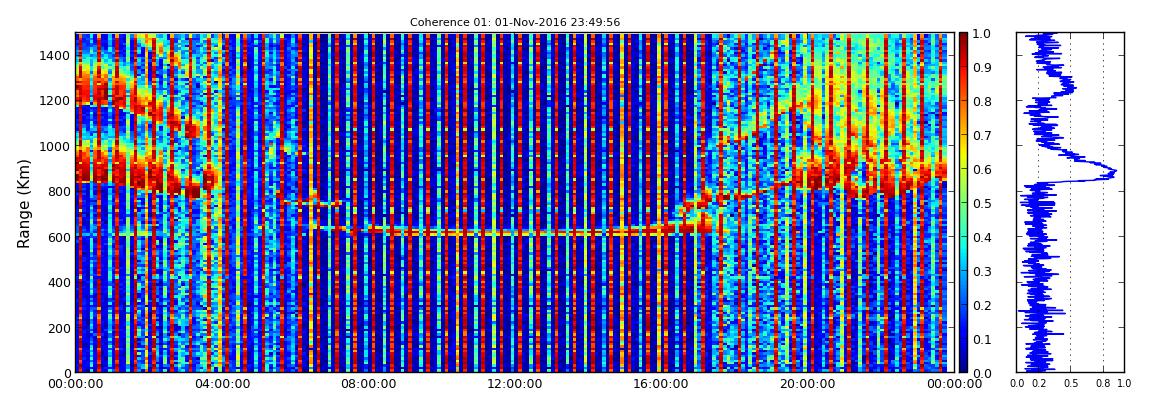Select the 400 range tick label
Image resolution: width=1150 pixels, height=407 pixels.
(58, 282)
